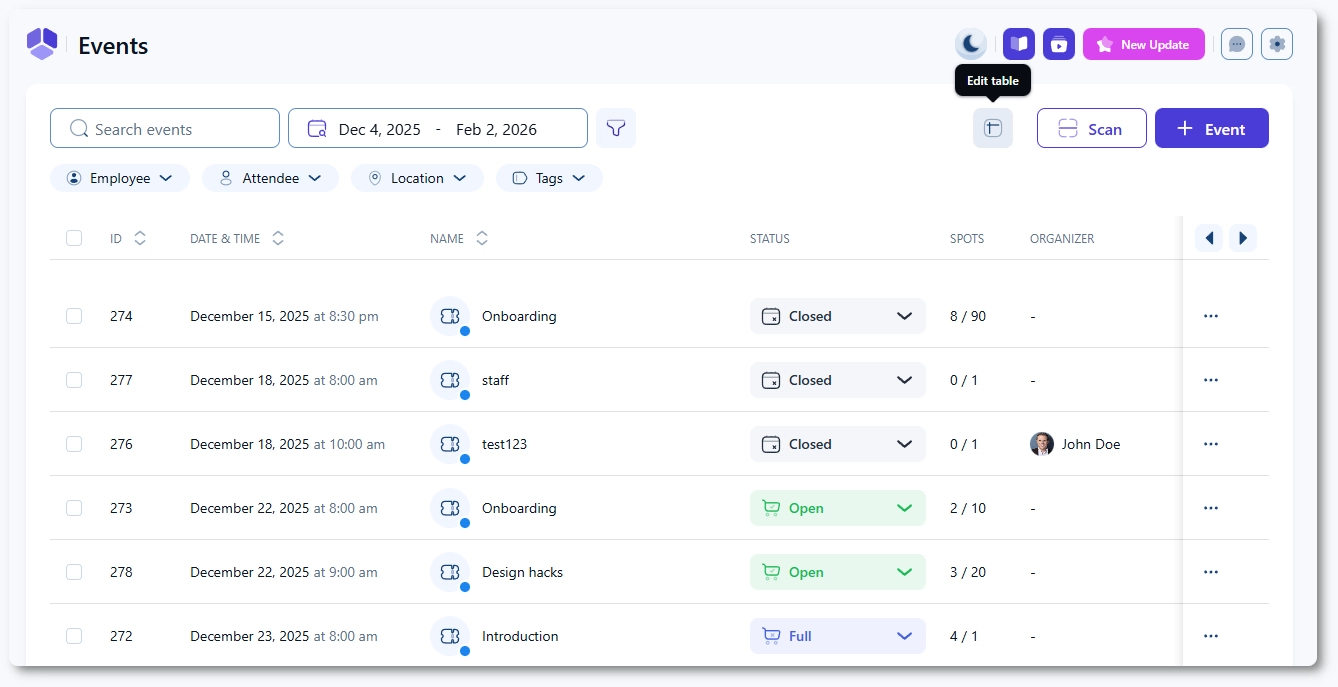Open more options for event 276
This screenshot has width=1338, height=687.
pos(1210,444)
